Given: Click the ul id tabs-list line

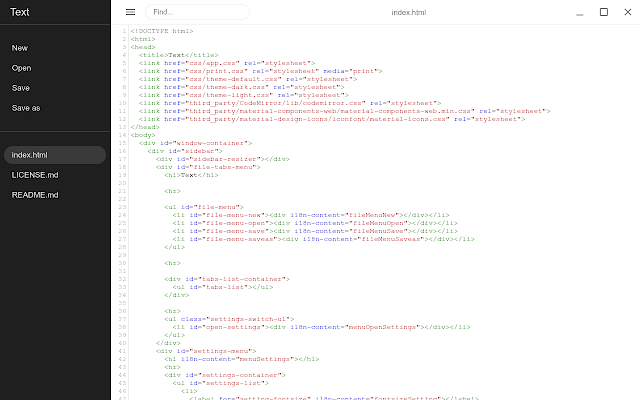Looking at the screenshot, I should [x=222, y=287].
